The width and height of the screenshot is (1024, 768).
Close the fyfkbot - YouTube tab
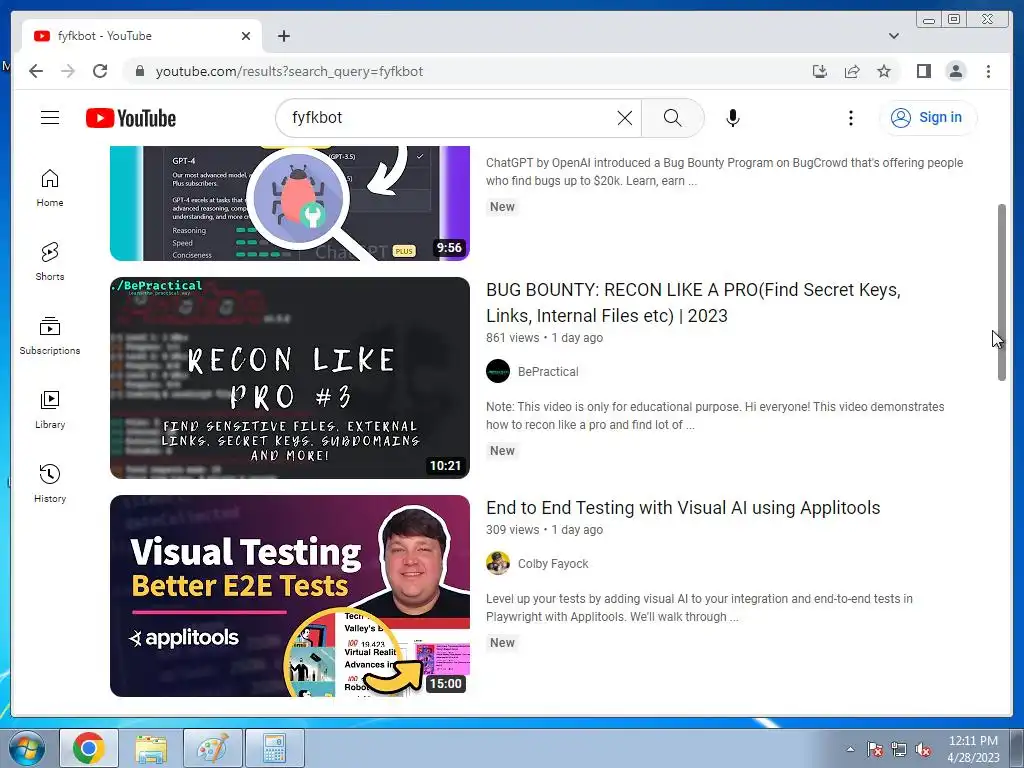(x=246, y=36)
